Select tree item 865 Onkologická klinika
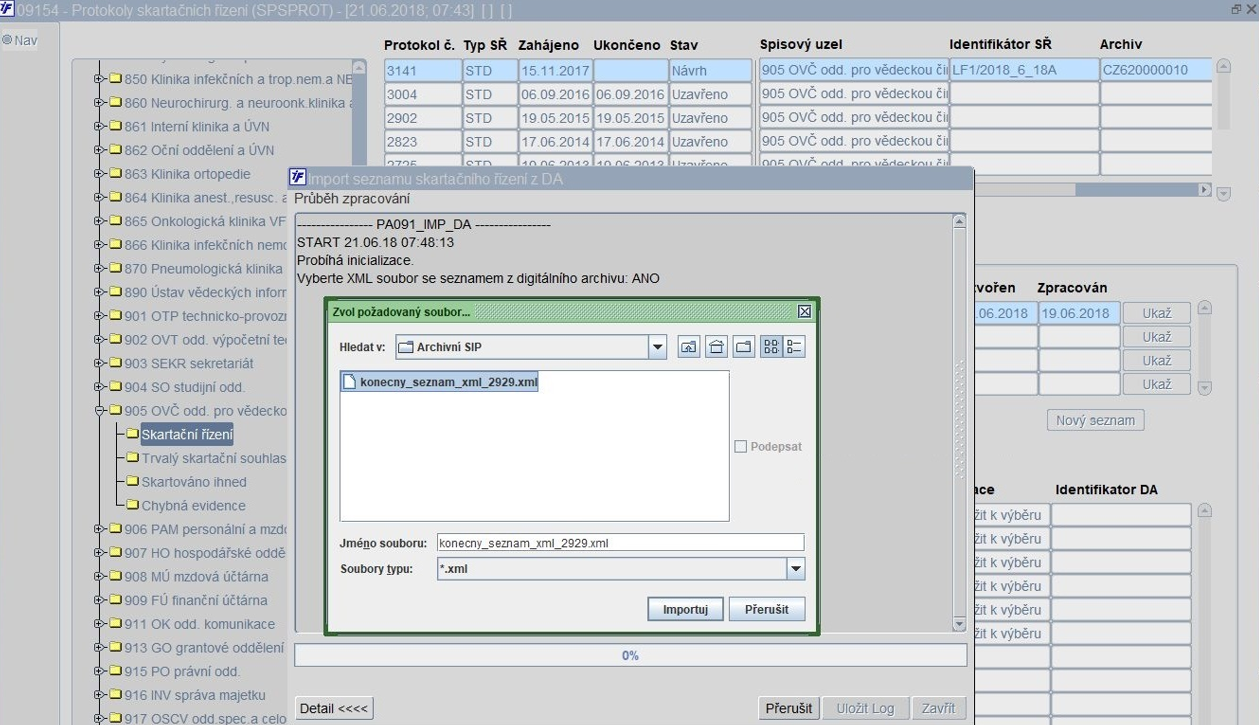Viewport: 1259px width, 725px height. coord(206,221)
